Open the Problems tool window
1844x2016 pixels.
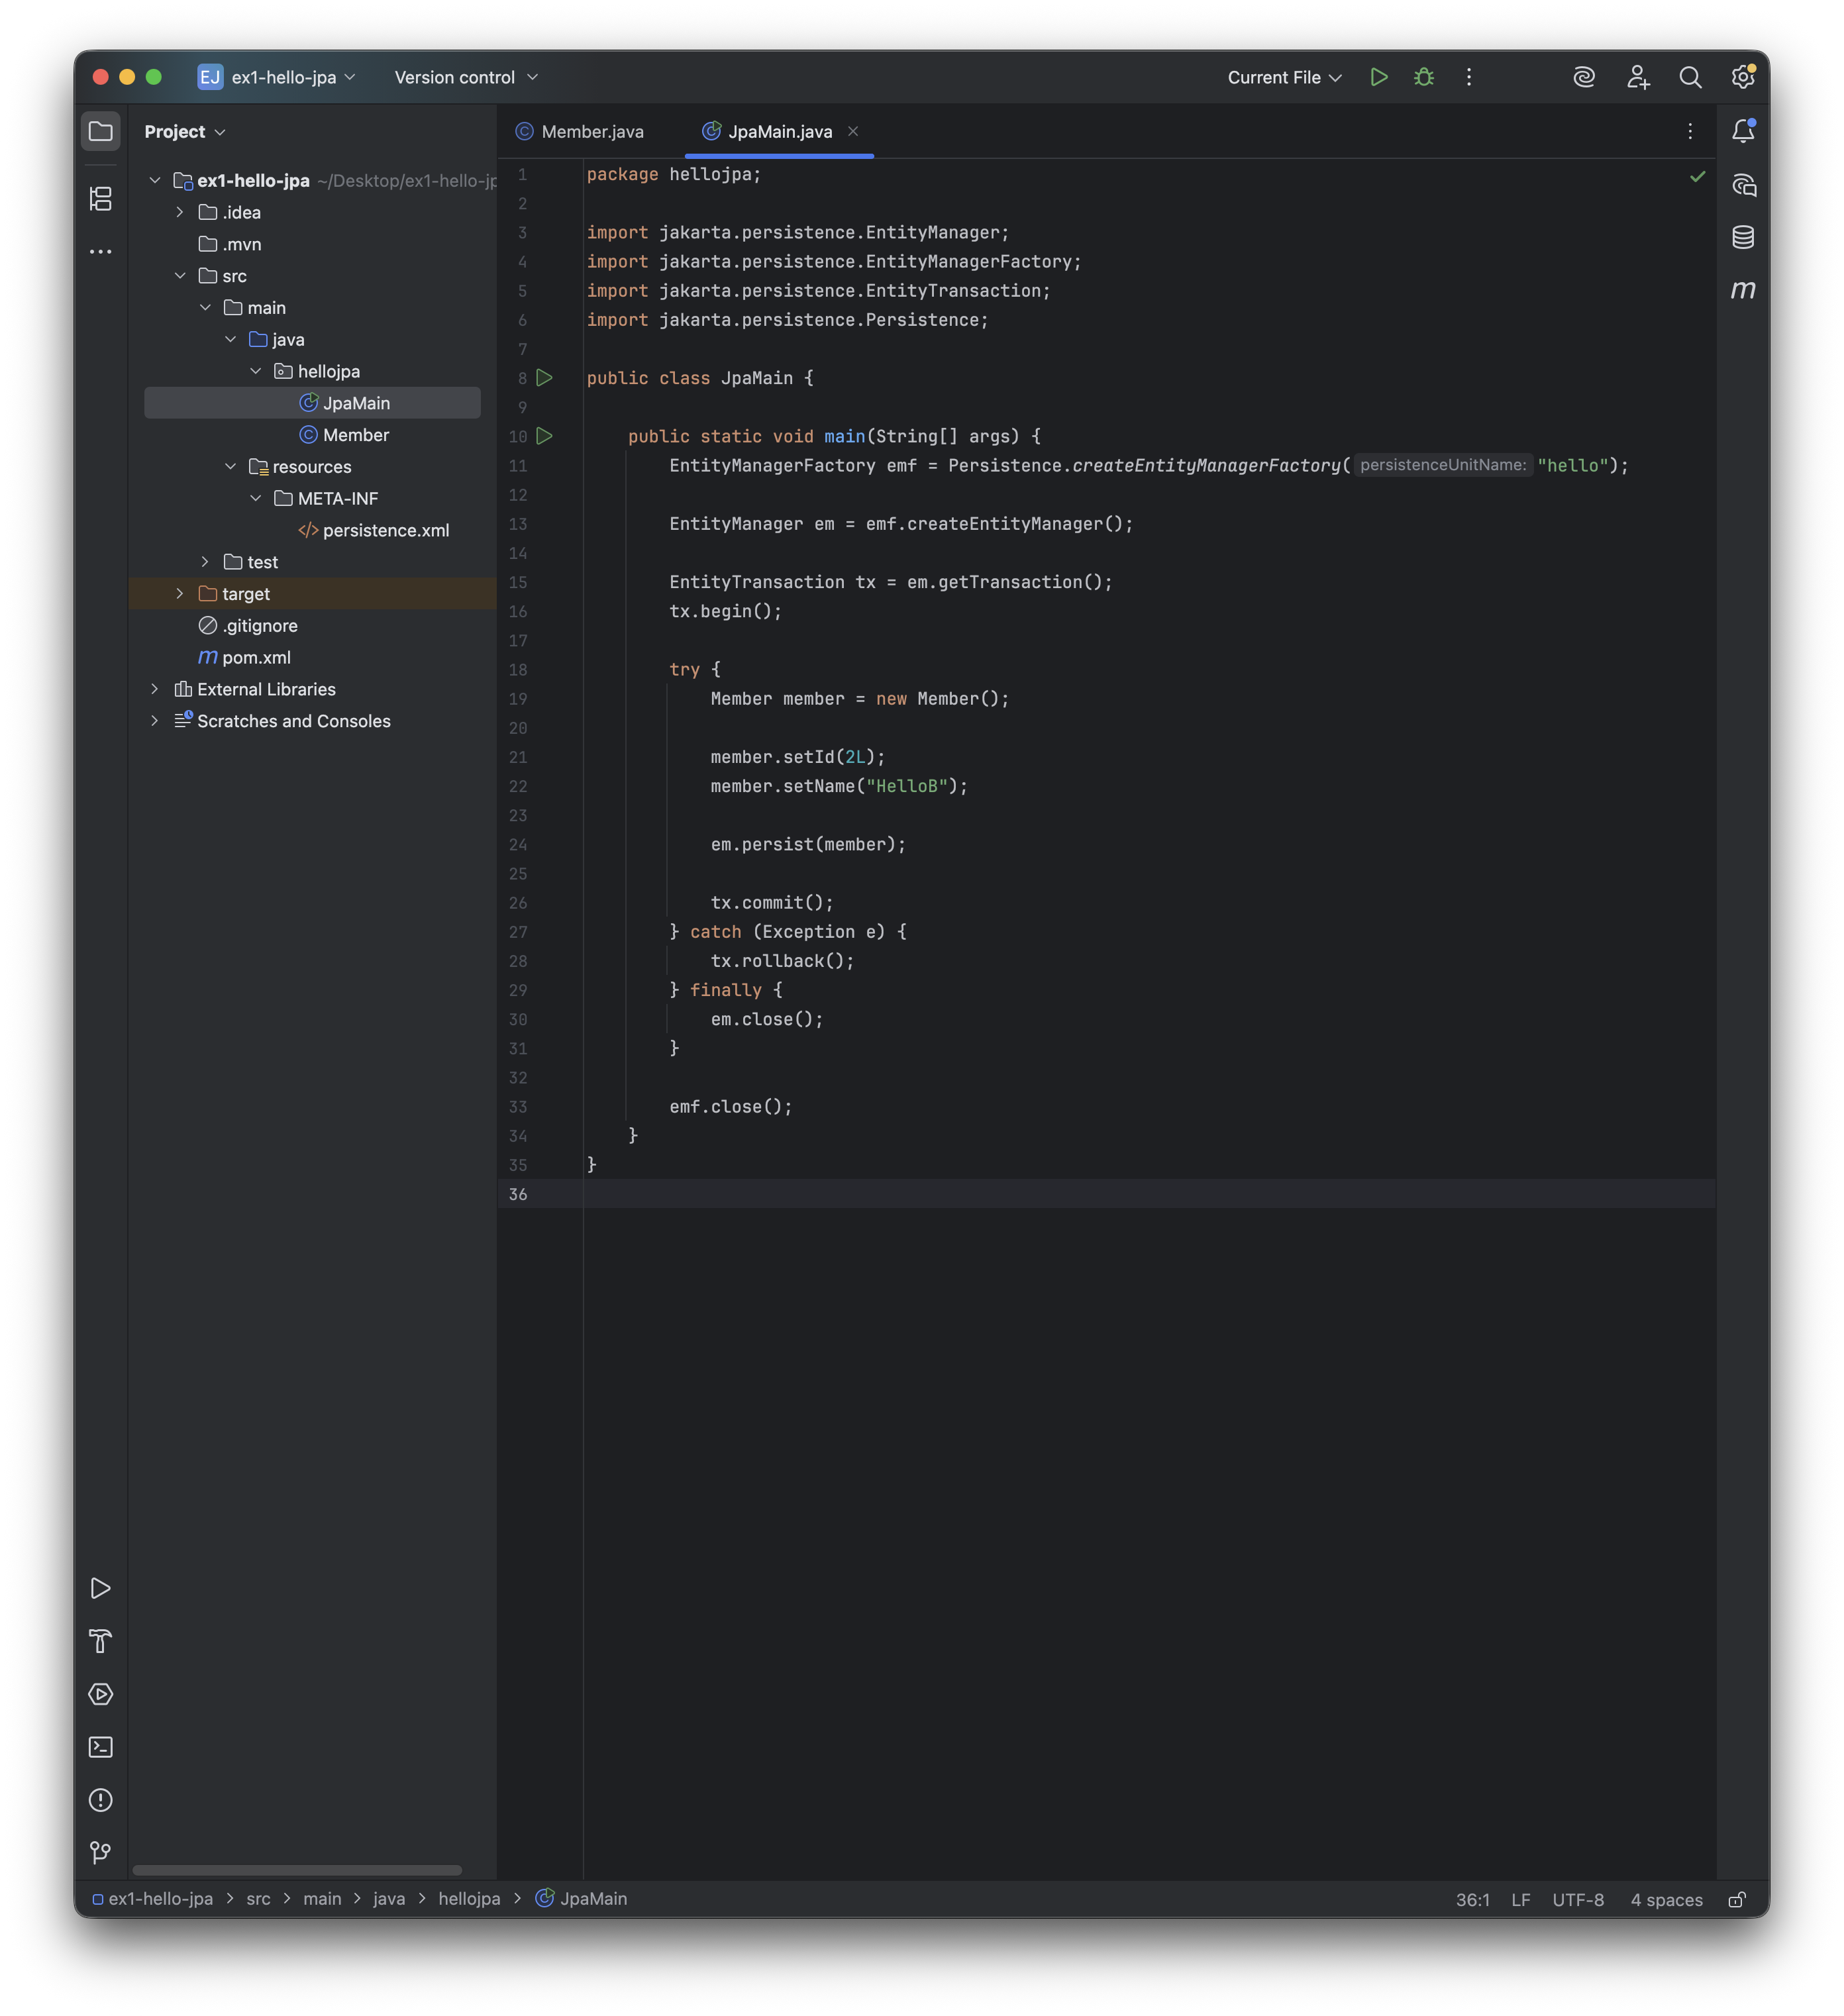coord(100,1800)
